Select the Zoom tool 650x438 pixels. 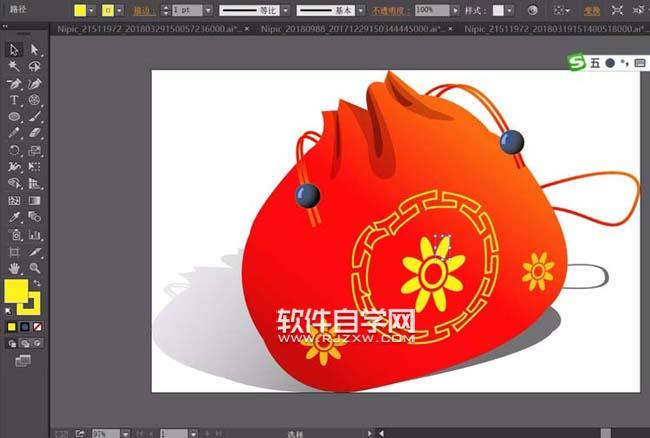click(34, 268)
